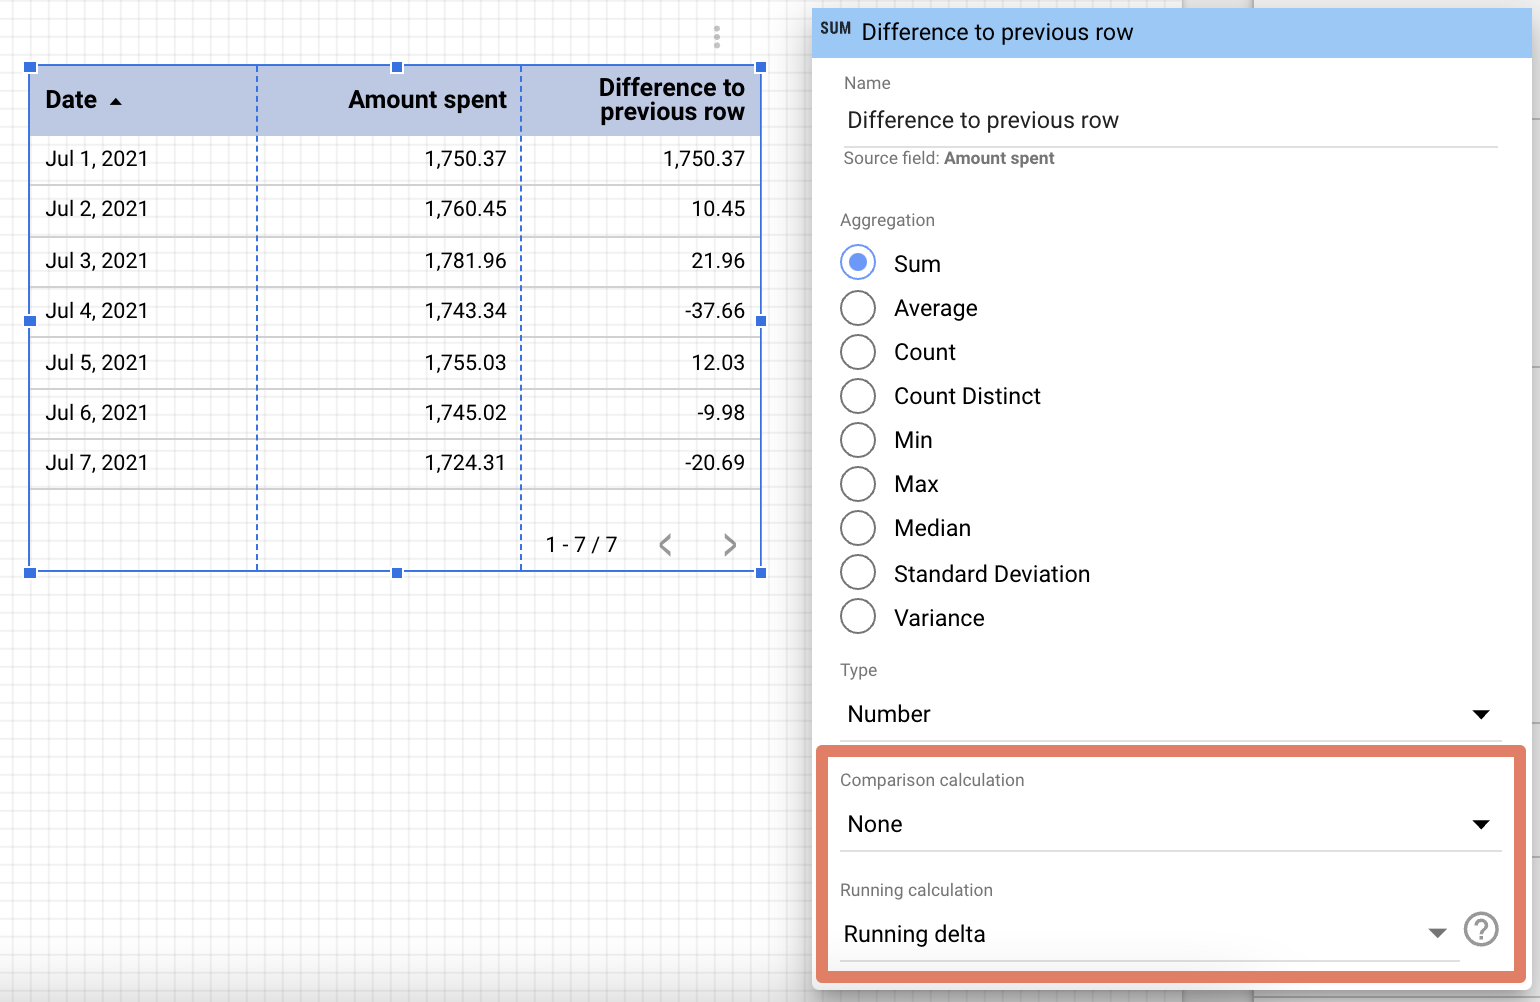Click the Difference to previous row column header

pyautogui.click(x=641, y=101)
